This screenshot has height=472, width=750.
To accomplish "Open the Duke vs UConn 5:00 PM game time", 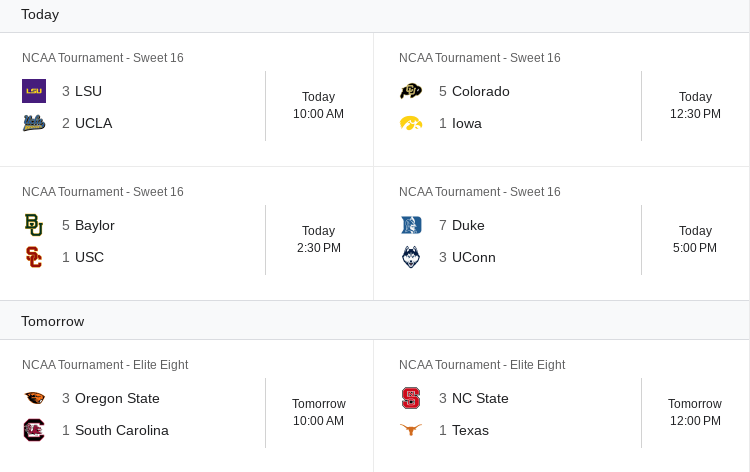I will click(x=694, y=239).
